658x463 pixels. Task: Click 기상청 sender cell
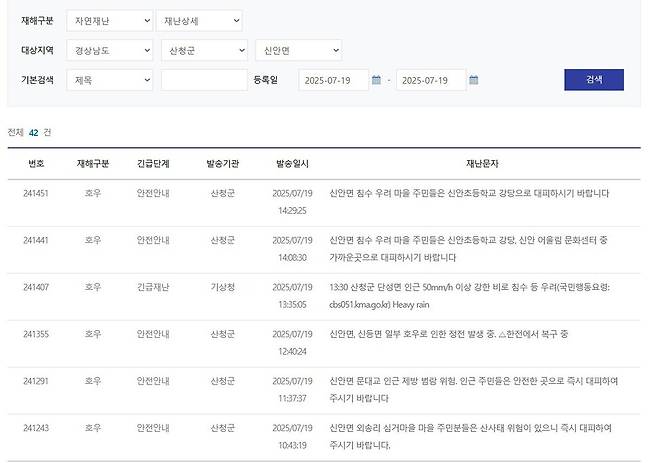click(x=222, y=288)
